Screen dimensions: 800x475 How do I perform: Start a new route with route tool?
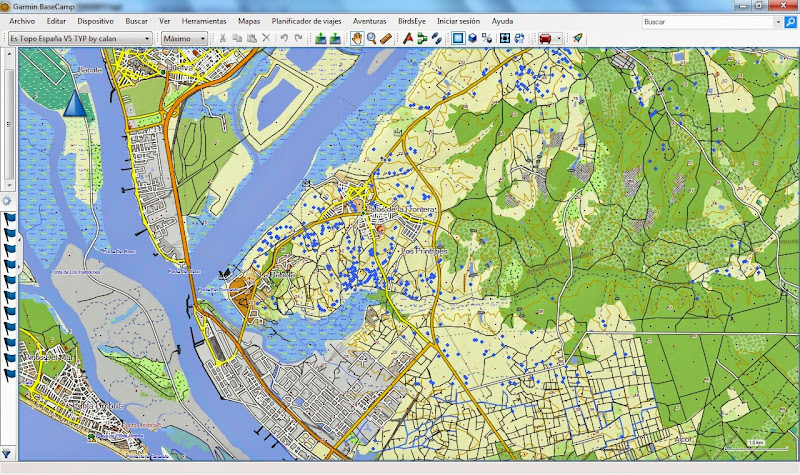[408, 38]
